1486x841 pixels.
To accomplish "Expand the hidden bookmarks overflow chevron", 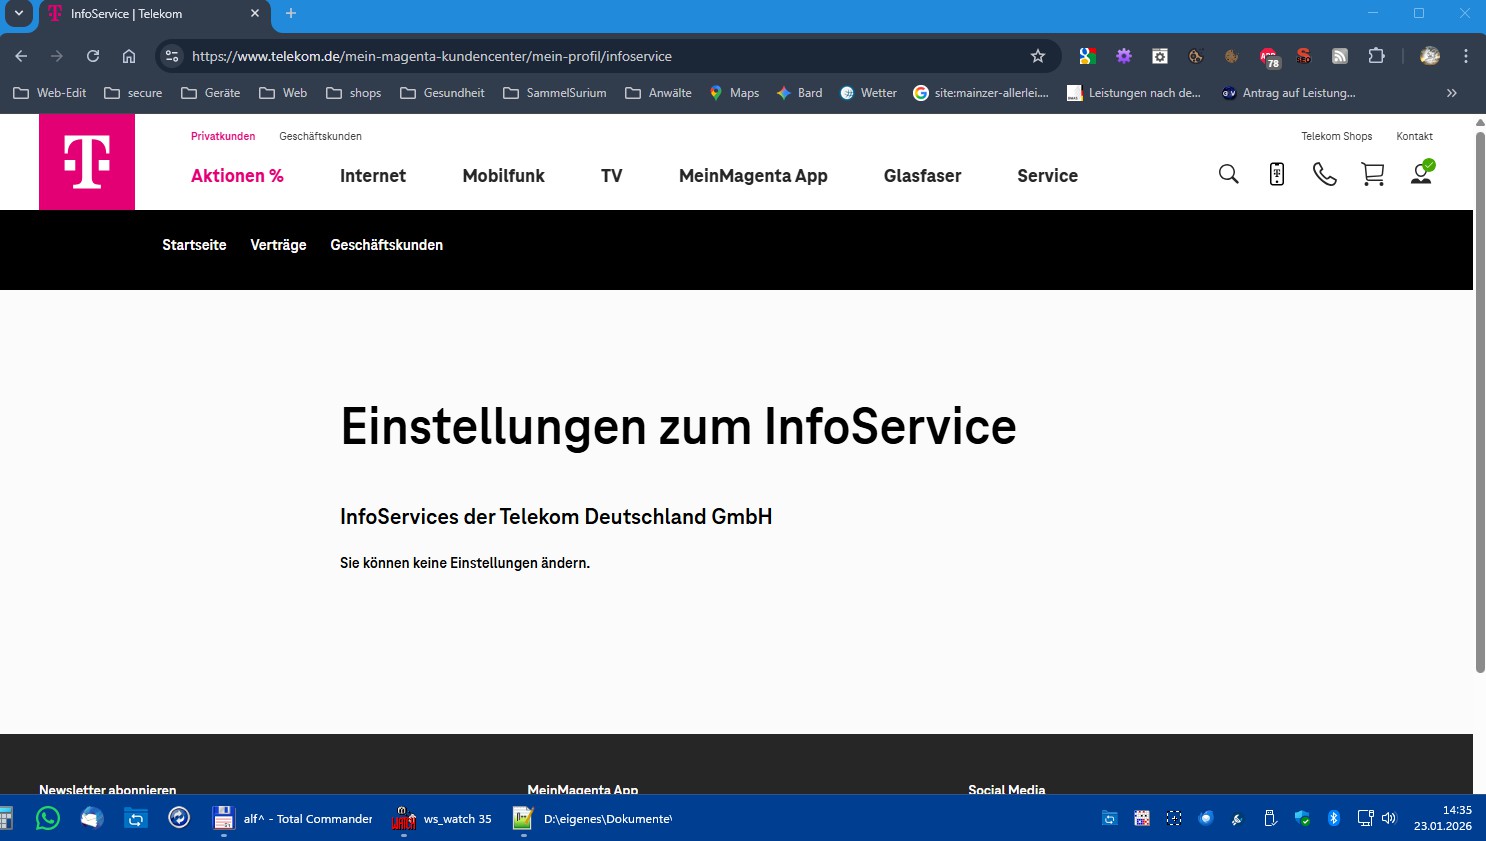I will tap(1451, 93).
